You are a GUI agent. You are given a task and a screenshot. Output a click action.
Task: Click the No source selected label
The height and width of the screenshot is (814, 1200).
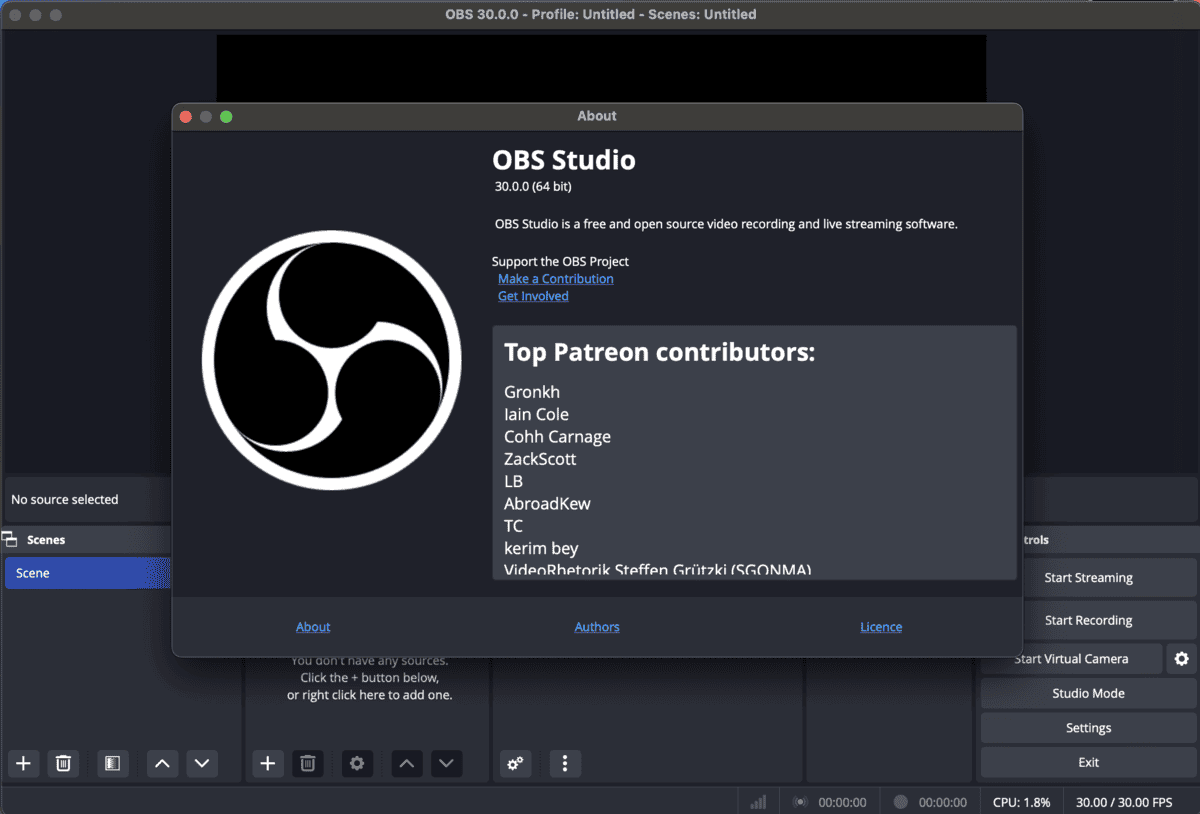click(x=64, y=499)
